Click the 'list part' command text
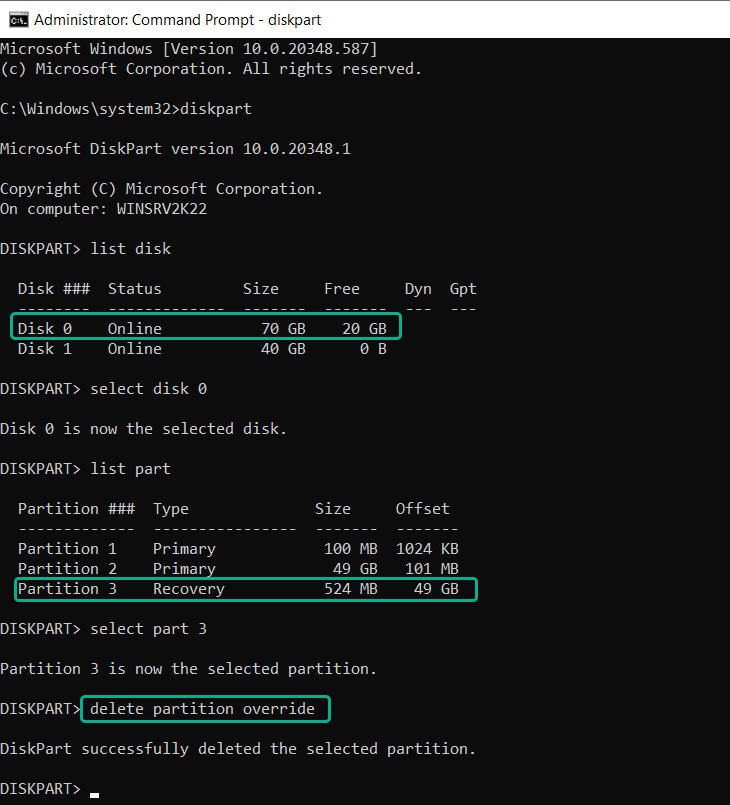 130,469
